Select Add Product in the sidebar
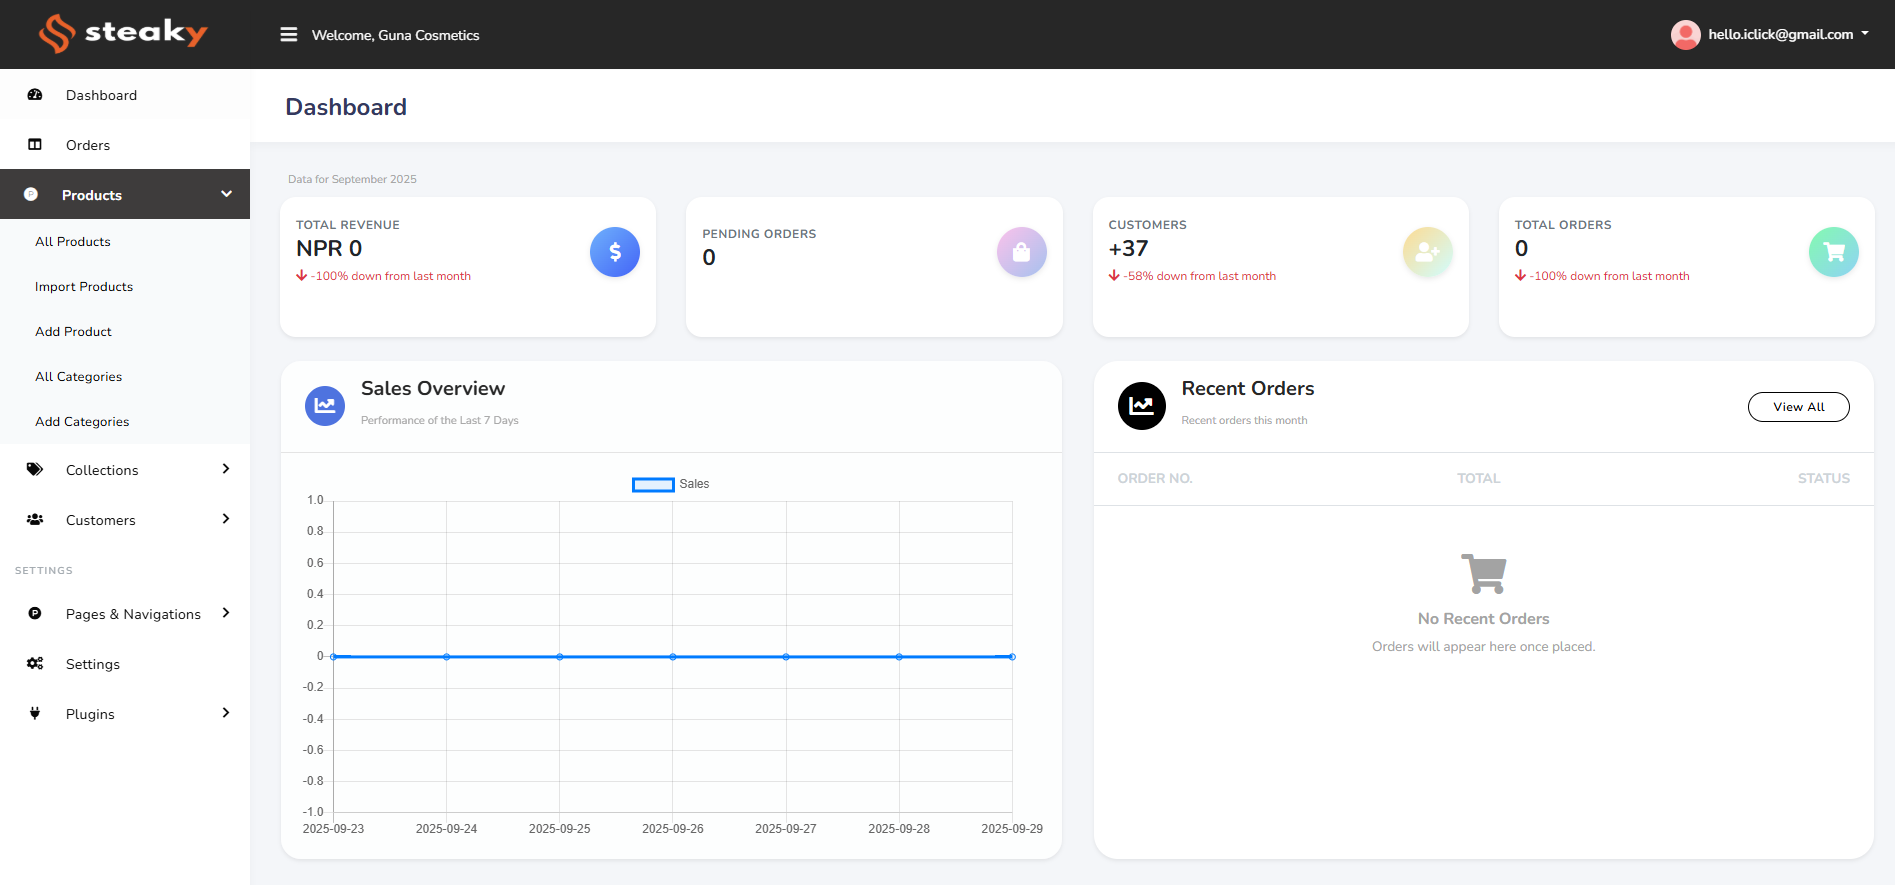 point(74,332)
